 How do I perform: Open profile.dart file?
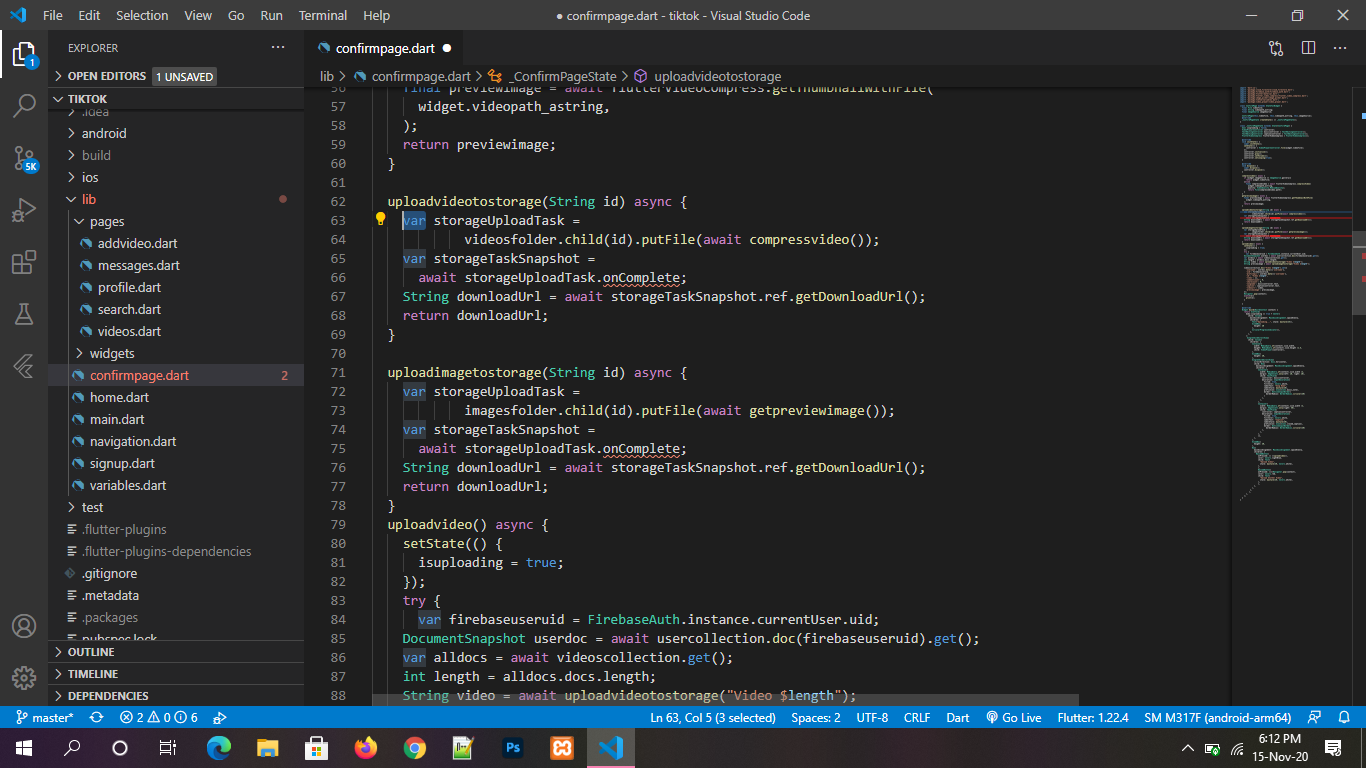(x=176, y=287)
